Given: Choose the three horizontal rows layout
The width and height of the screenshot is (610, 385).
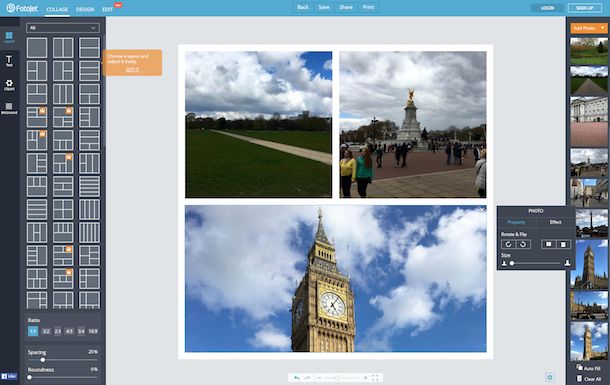Looking at the screenshot, I should pyautogui.click(x=89, y=71).
